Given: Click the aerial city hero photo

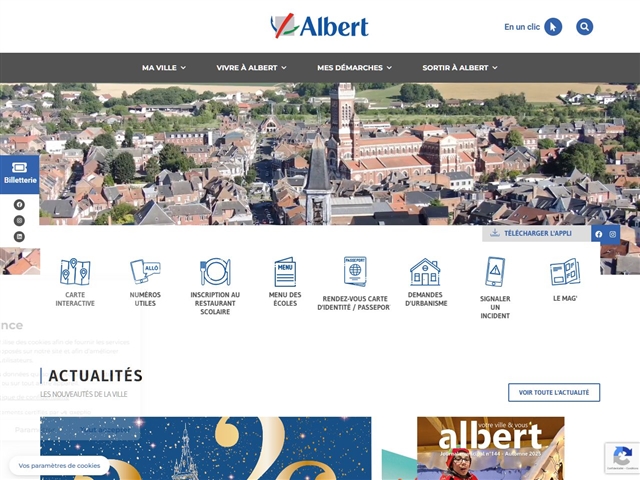Looking at the screenshot, I should 320,154.
